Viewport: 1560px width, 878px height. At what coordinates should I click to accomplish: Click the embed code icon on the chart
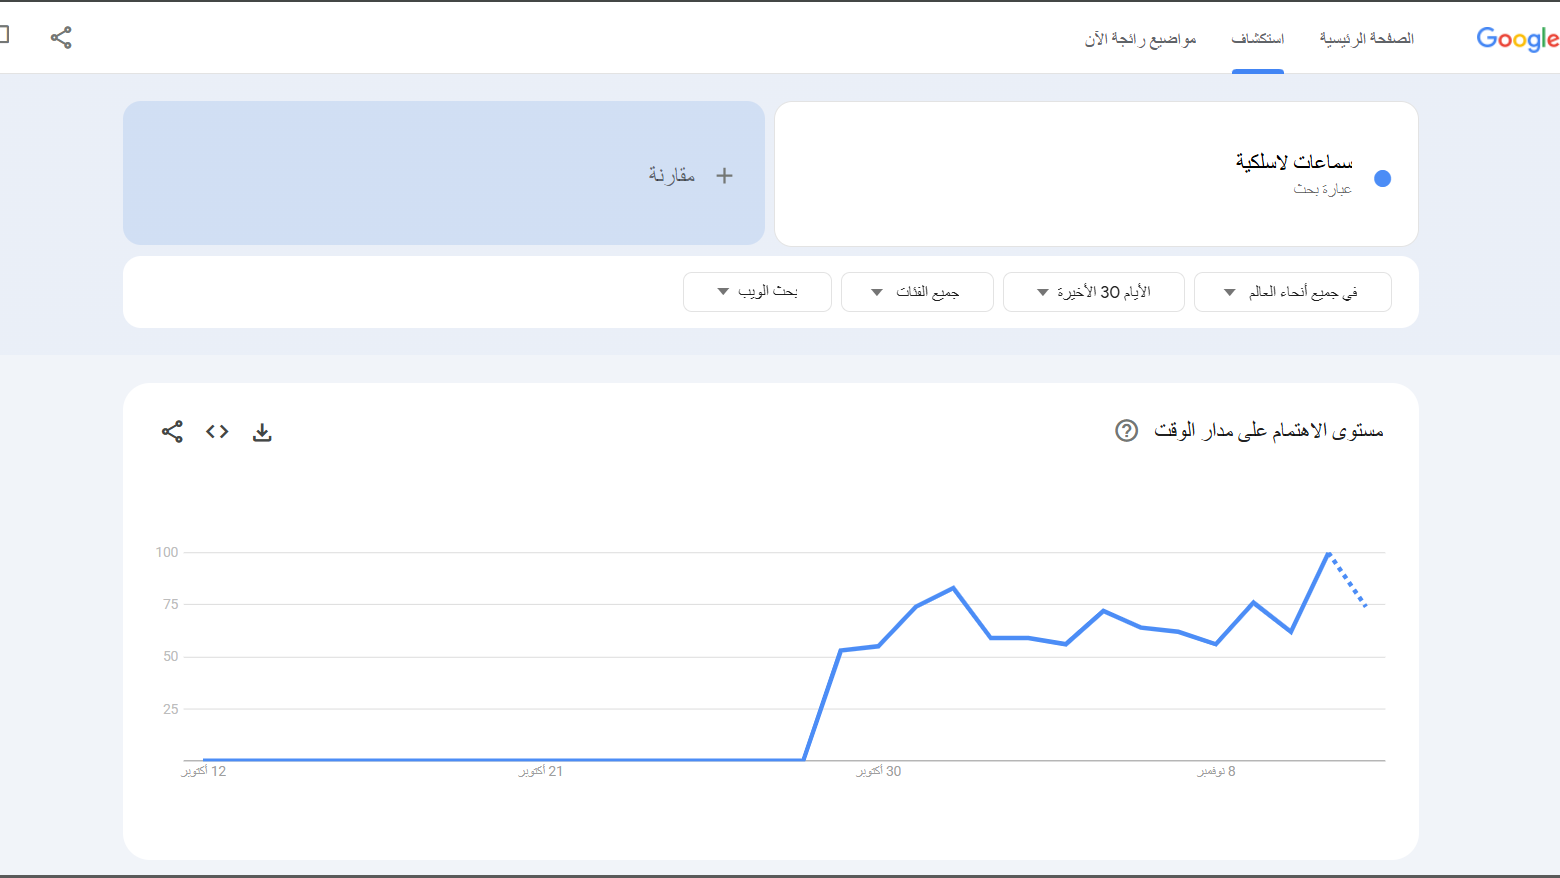(x=216, y=431)
